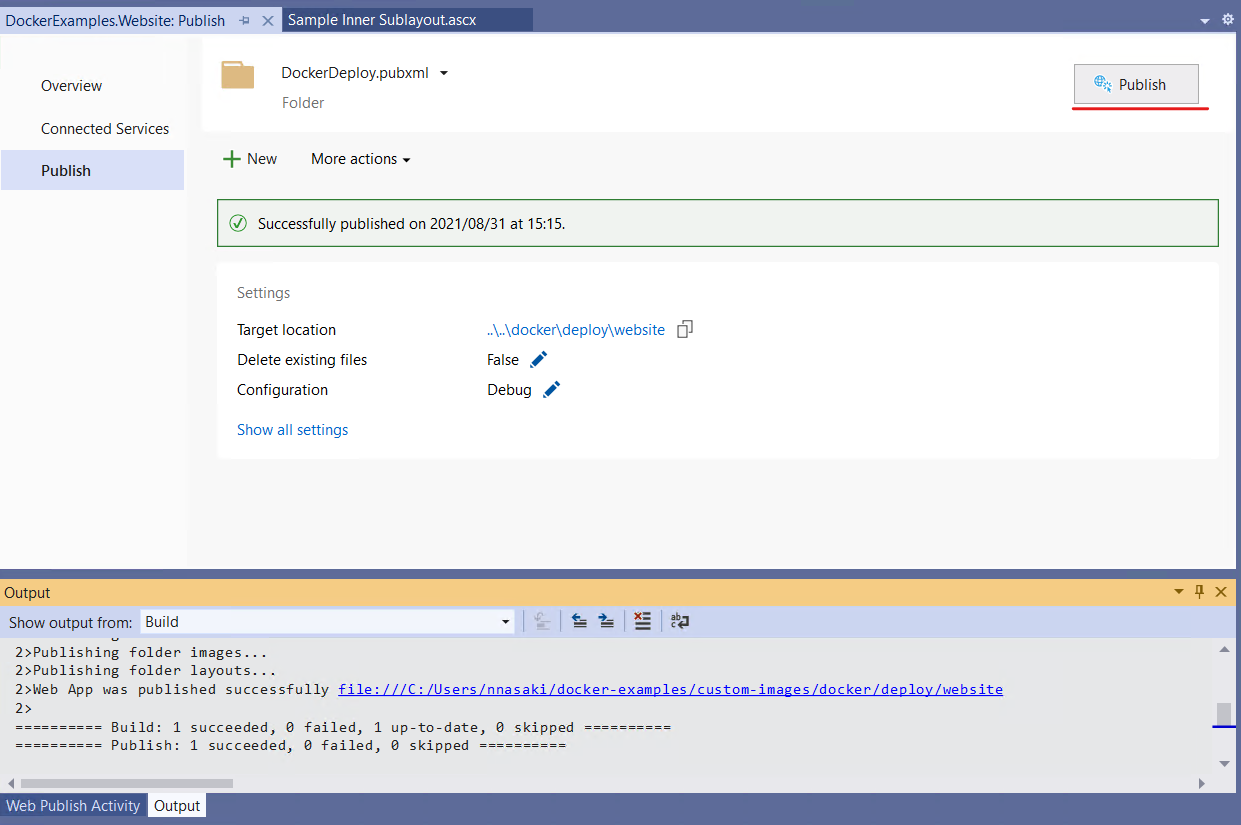Create a New publish profile
This screenshot has width=1241, height=825.
point(250,159)
